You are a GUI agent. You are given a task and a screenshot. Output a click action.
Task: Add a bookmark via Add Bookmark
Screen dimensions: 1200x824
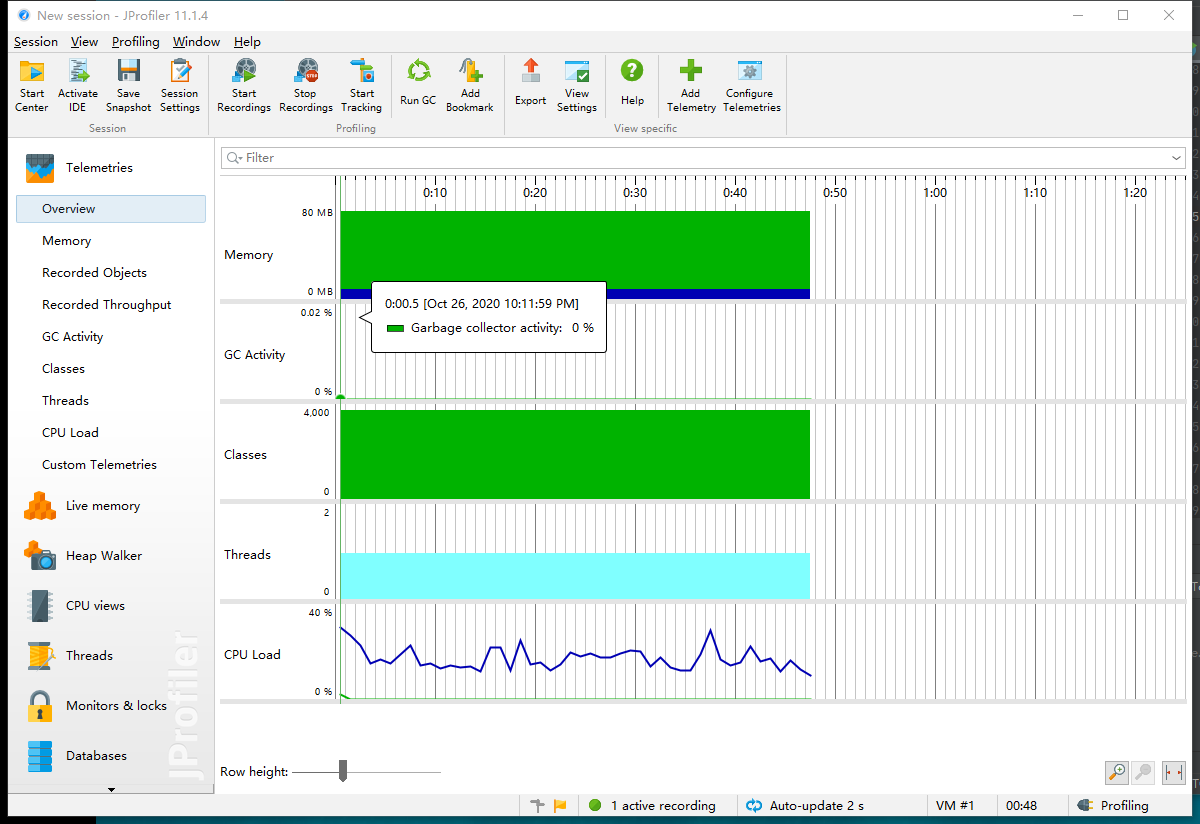coord(470,86)
